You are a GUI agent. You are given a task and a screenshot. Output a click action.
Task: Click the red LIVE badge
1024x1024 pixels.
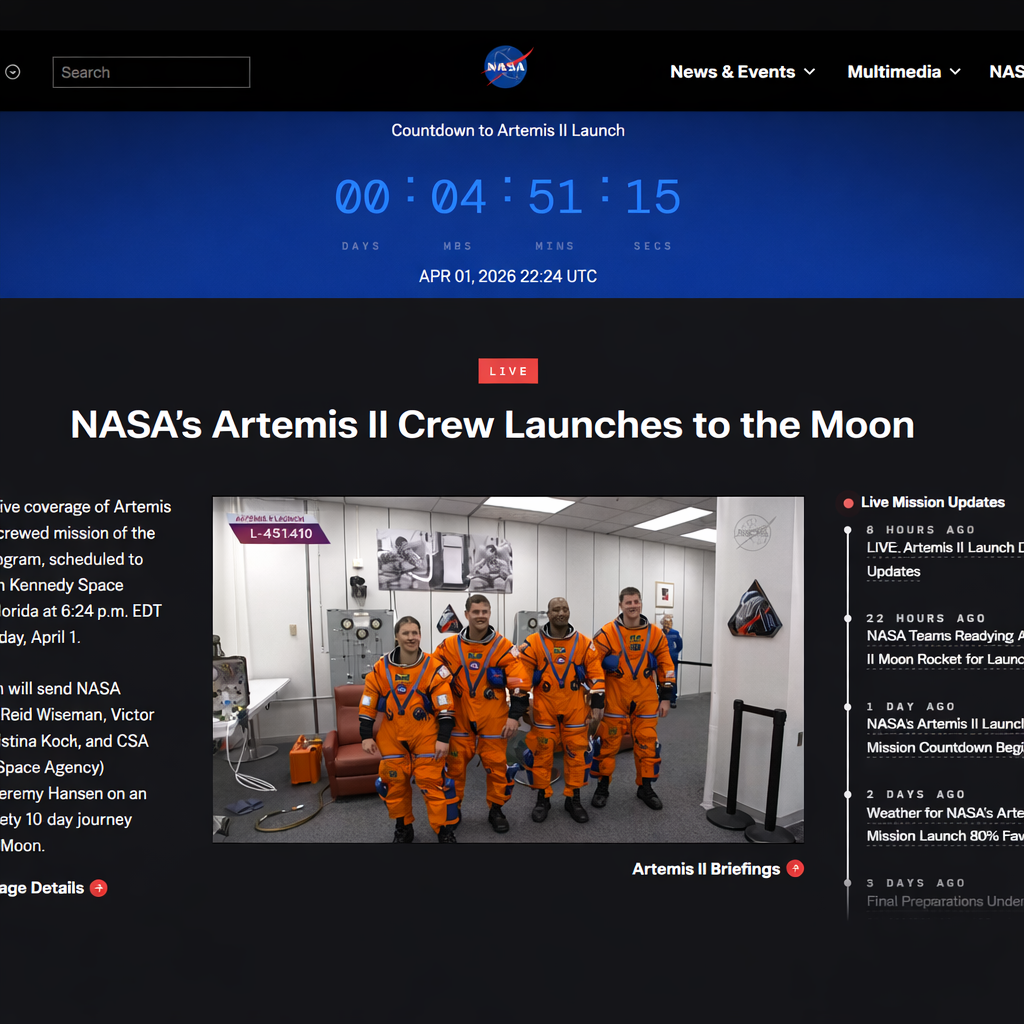coord(508,371)
